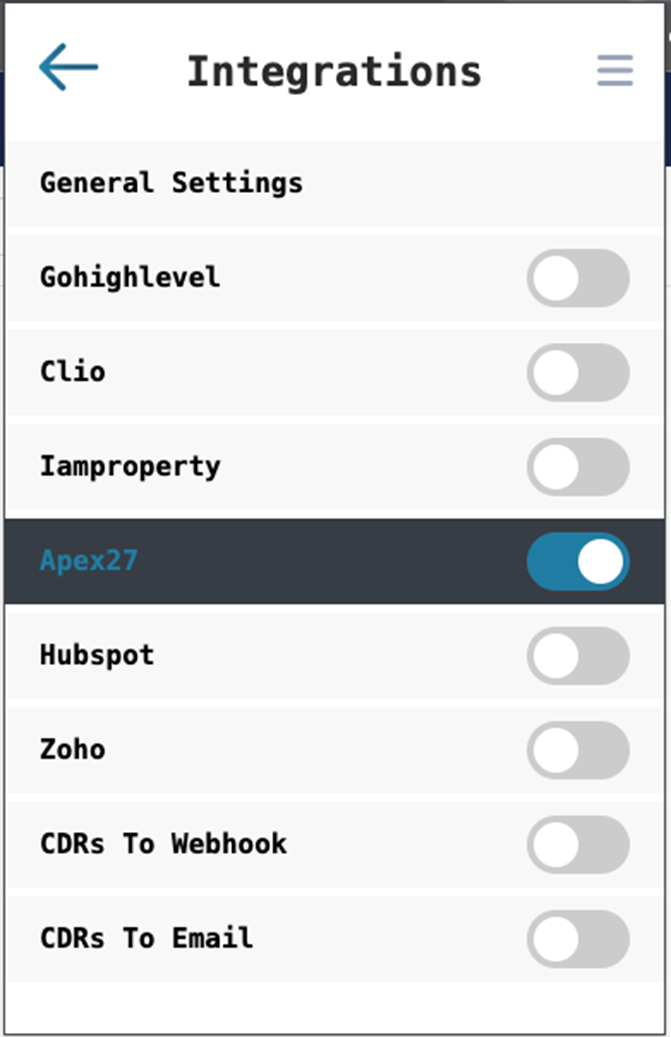
Task: Disable the Apex27 integration toggle
Action: pyautogui.click(x=578, y=561)
